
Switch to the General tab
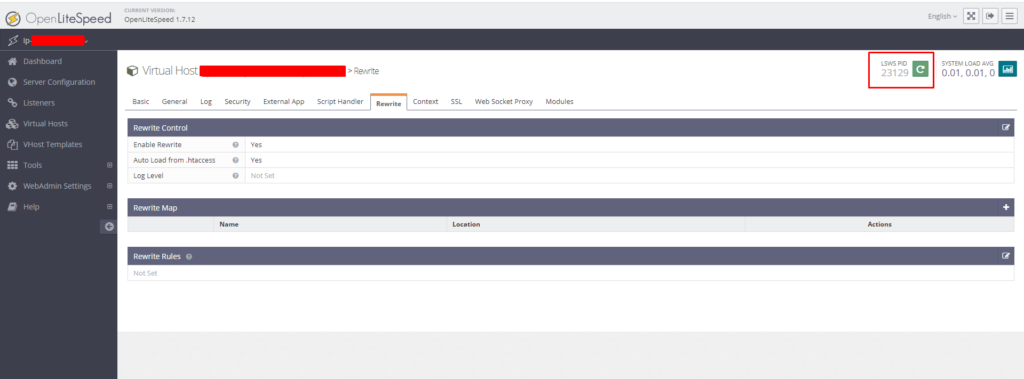coord(174,102)
